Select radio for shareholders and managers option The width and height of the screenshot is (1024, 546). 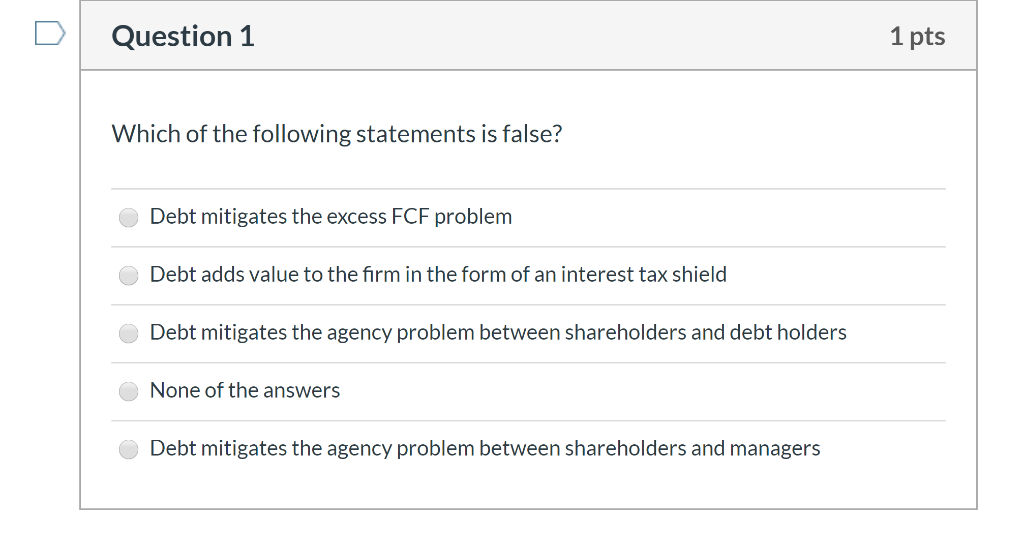click(129, 449)
